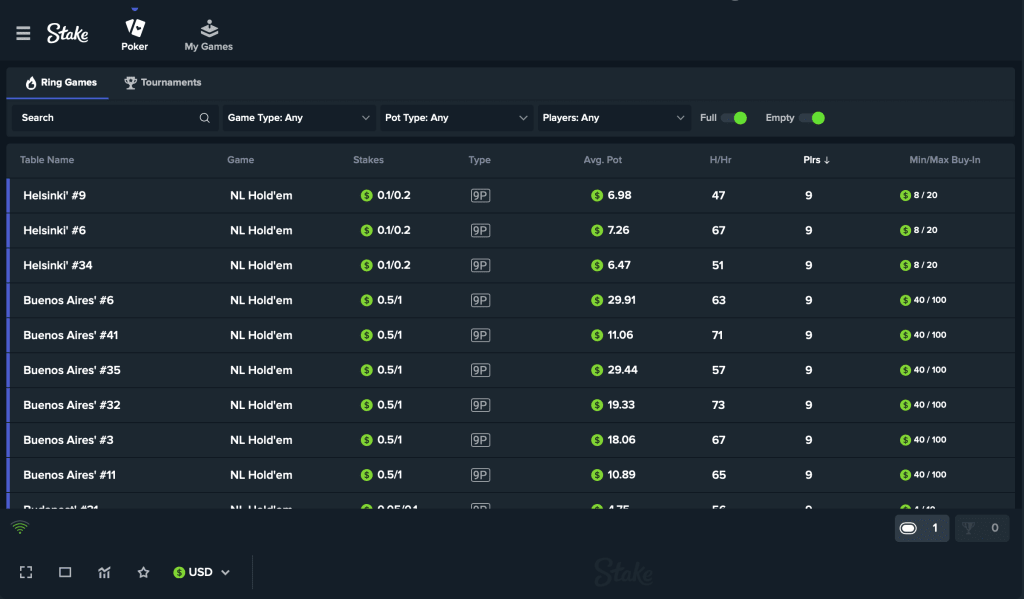Open the hamburger menu
This screenshot has width=1024, height=599.
(x=22, y=32)
